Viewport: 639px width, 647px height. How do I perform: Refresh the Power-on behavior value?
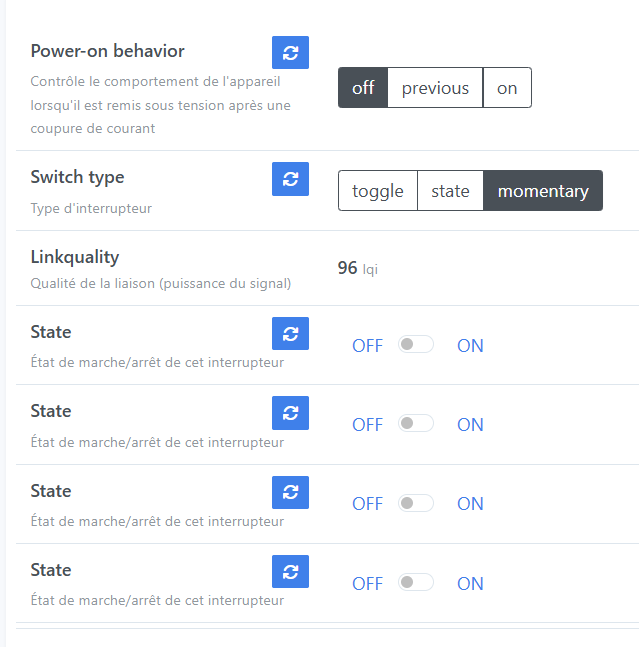pyautogui.click(x=290, y=52)
